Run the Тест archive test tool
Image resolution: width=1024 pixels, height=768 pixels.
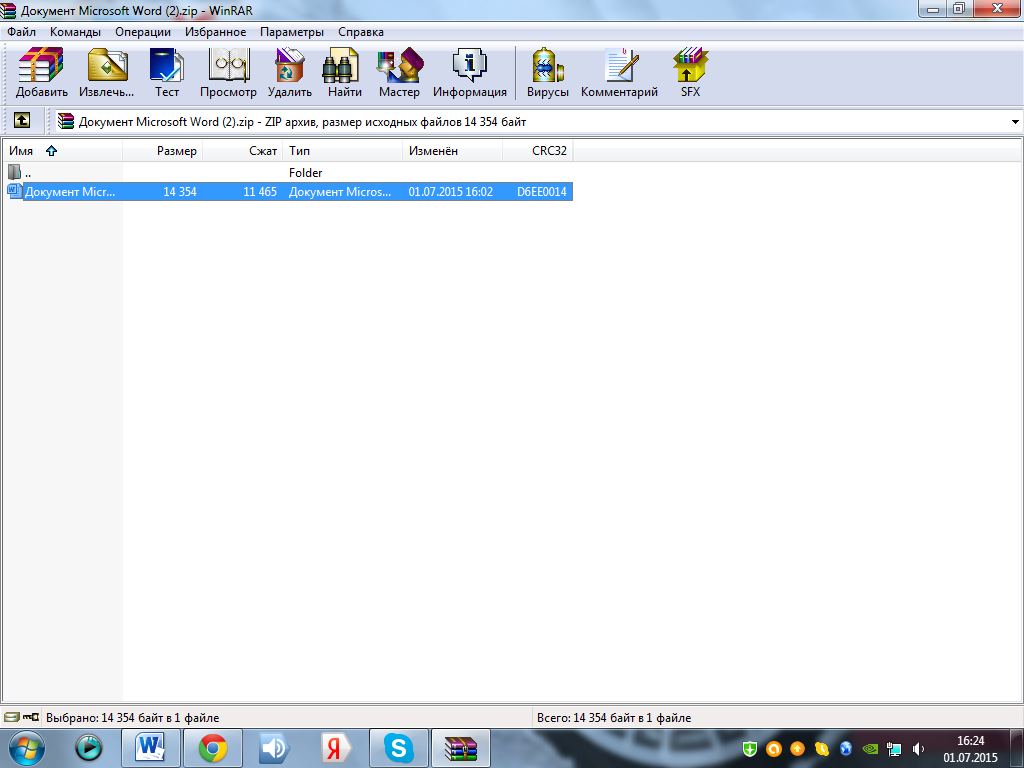[167, 72]
